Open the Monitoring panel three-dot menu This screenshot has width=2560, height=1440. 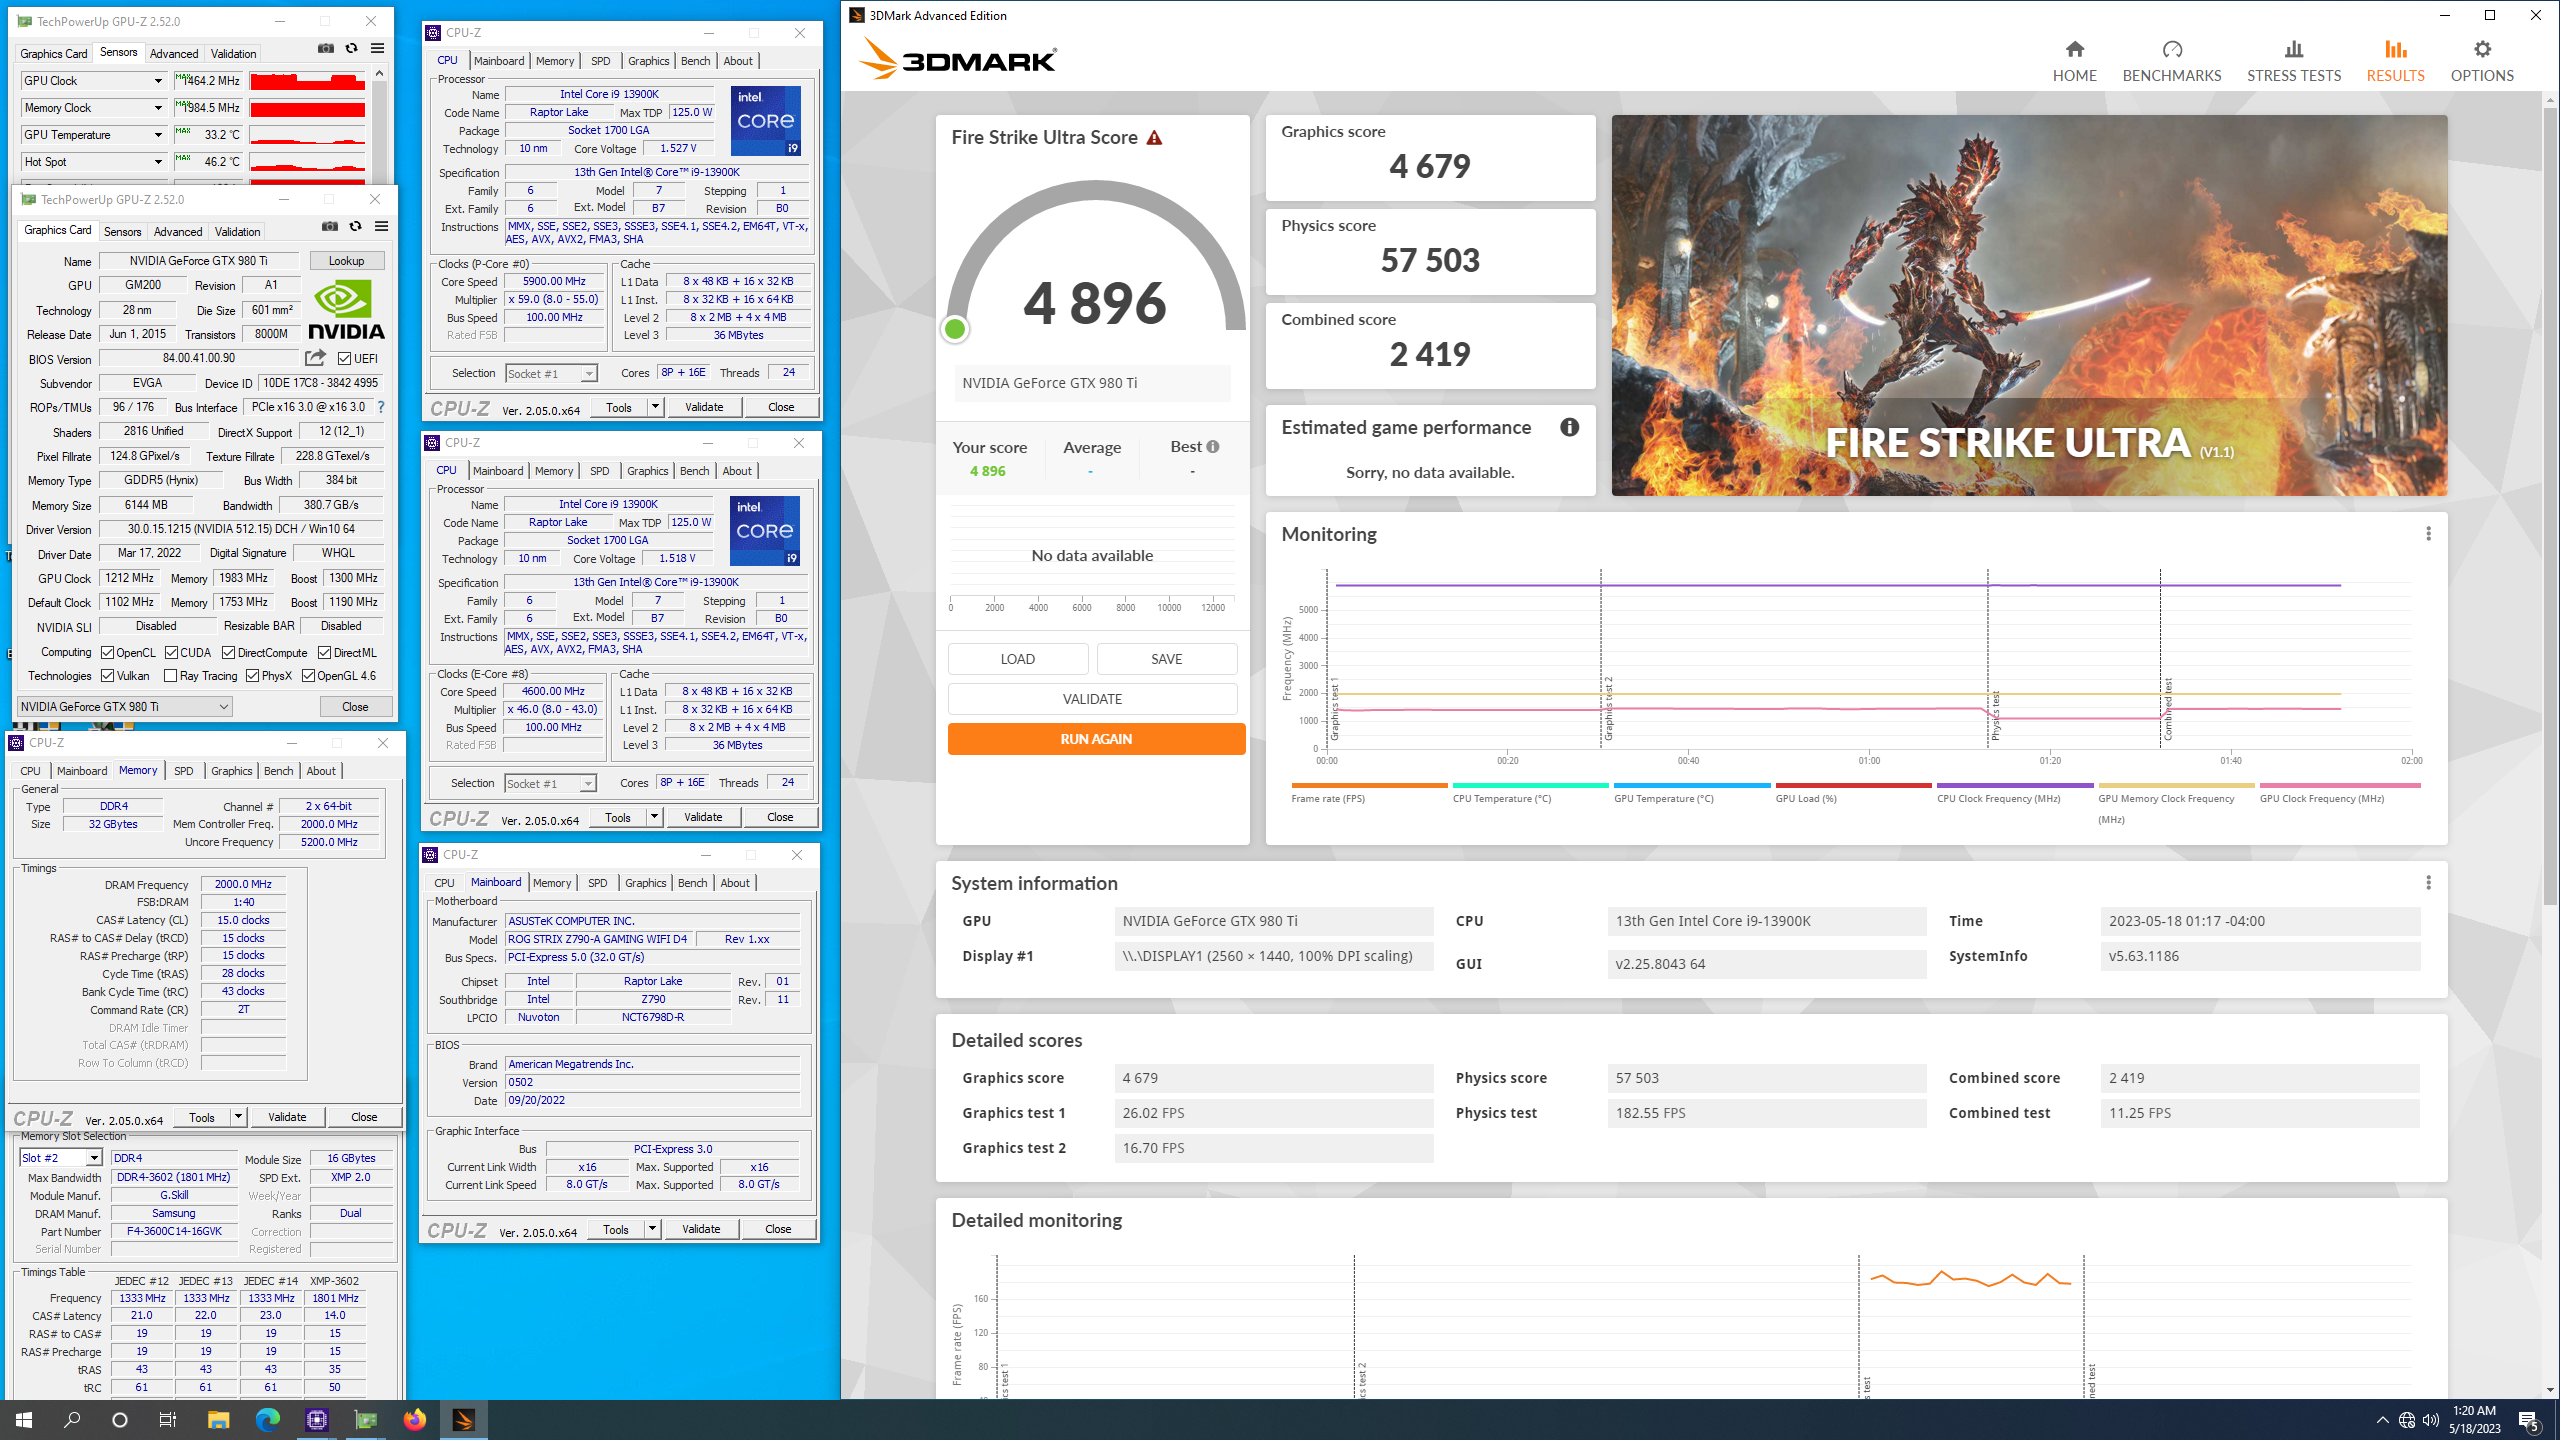2428,534
